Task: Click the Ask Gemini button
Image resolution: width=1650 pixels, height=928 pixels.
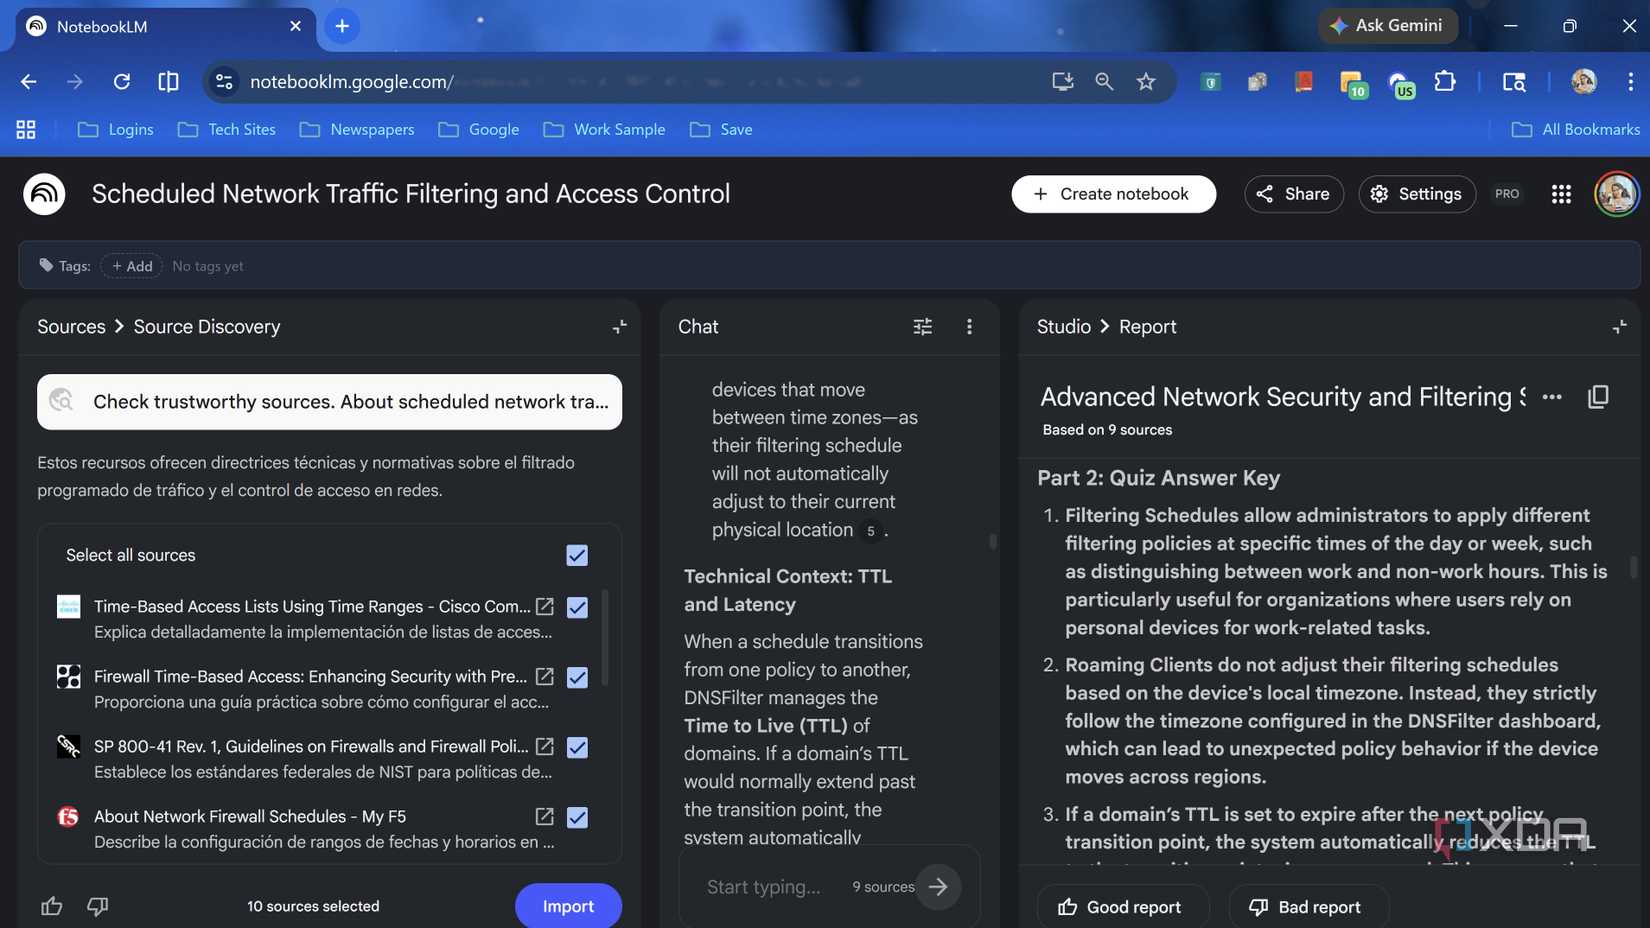Action: pos(1387,26)
